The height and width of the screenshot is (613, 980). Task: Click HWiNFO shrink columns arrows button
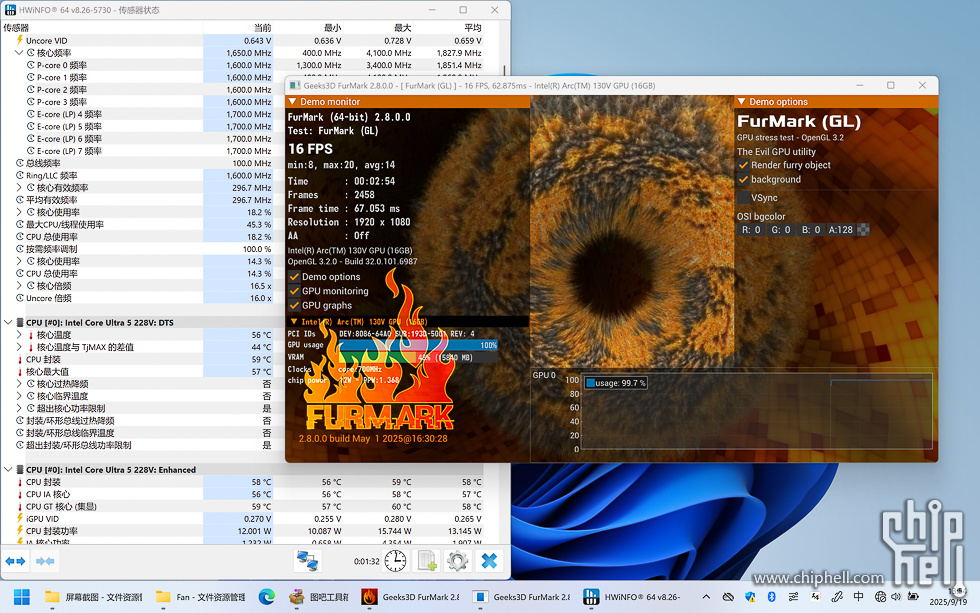[45, 561]
